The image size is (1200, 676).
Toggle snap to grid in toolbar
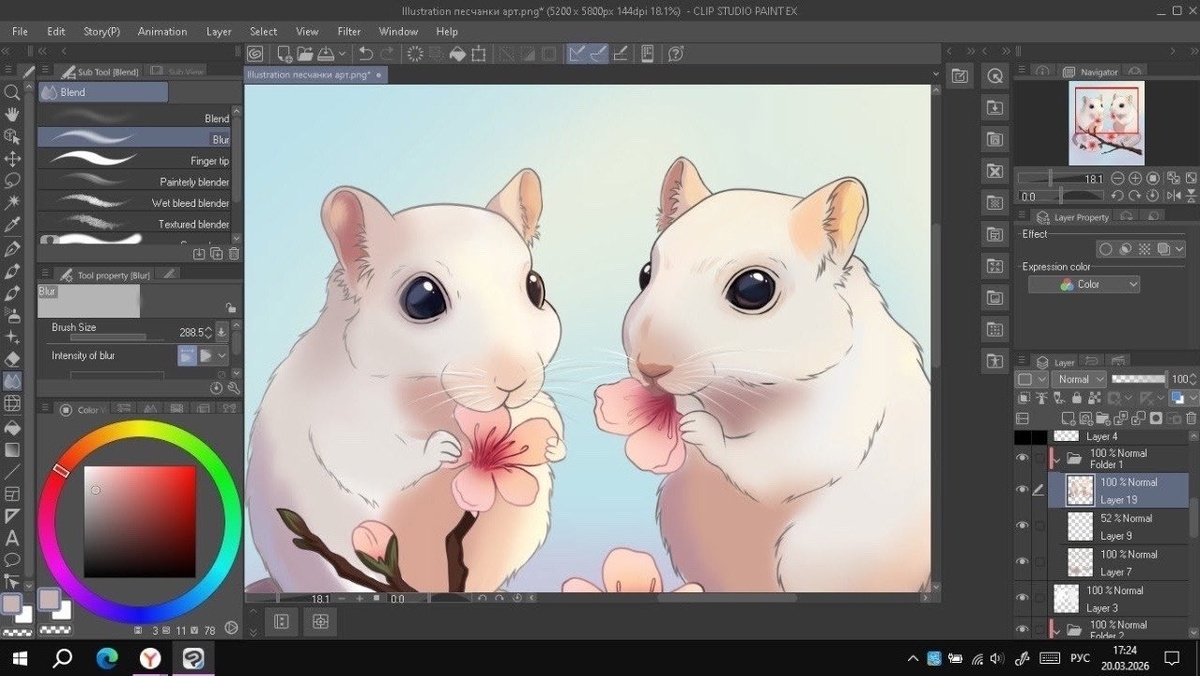[x=620, y=53]
